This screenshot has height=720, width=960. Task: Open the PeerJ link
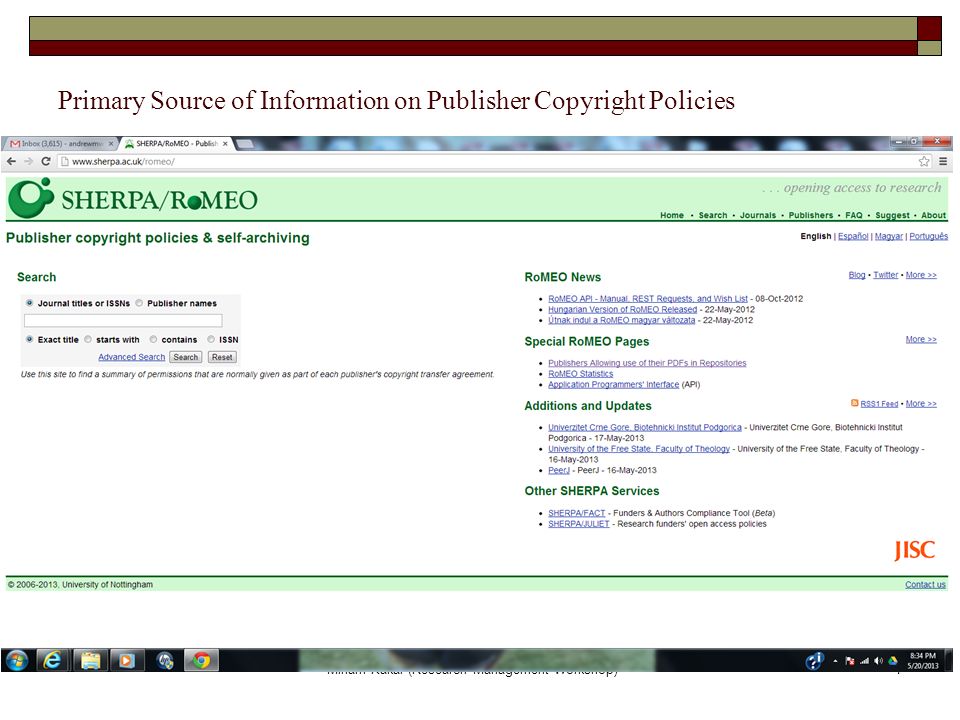[x=558, y=470]
